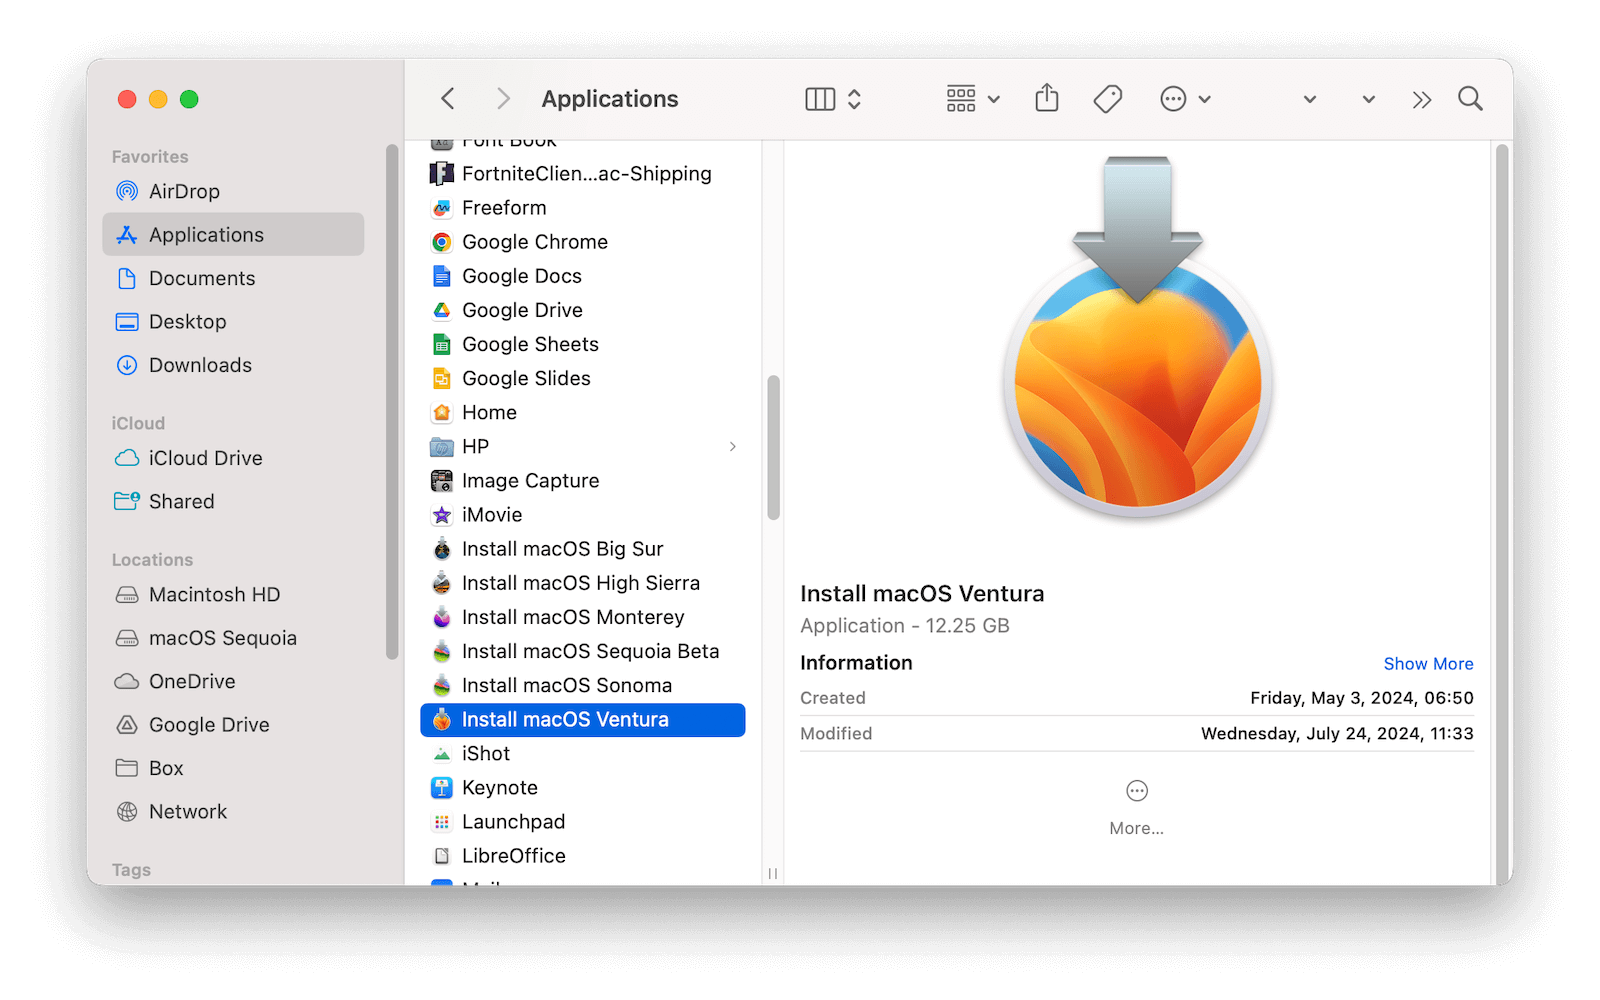
Task: Open Documents in the sidebar
Action: pyautogui.click(x=233, y=278)
